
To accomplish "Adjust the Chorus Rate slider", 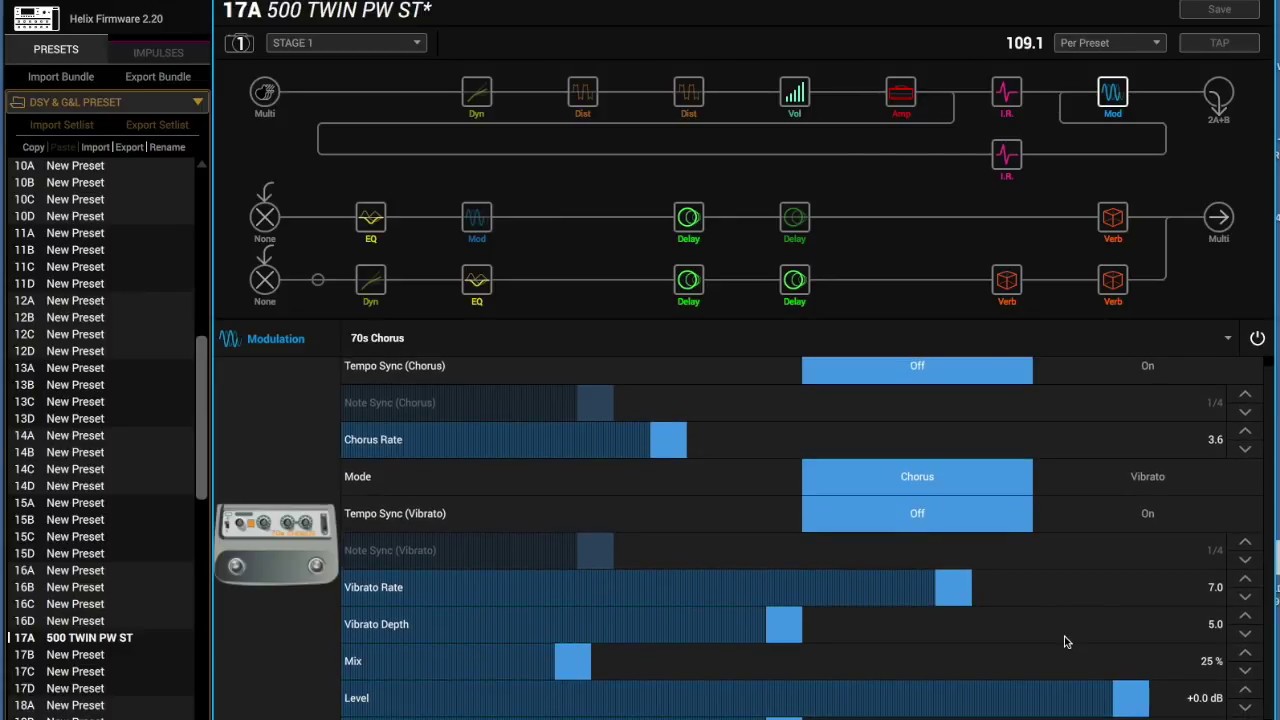I will pos(668,440).
